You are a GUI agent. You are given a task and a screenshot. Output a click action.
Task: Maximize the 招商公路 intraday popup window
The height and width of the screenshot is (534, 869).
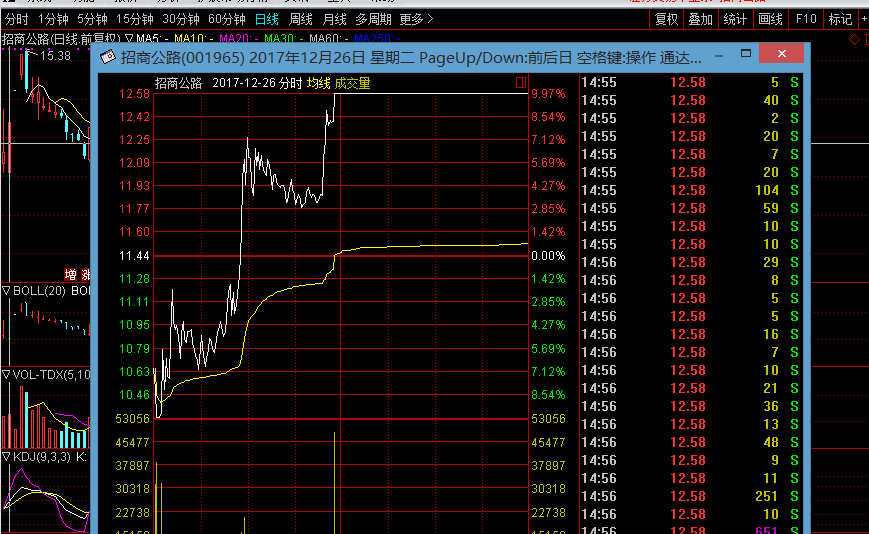[746, 54]
